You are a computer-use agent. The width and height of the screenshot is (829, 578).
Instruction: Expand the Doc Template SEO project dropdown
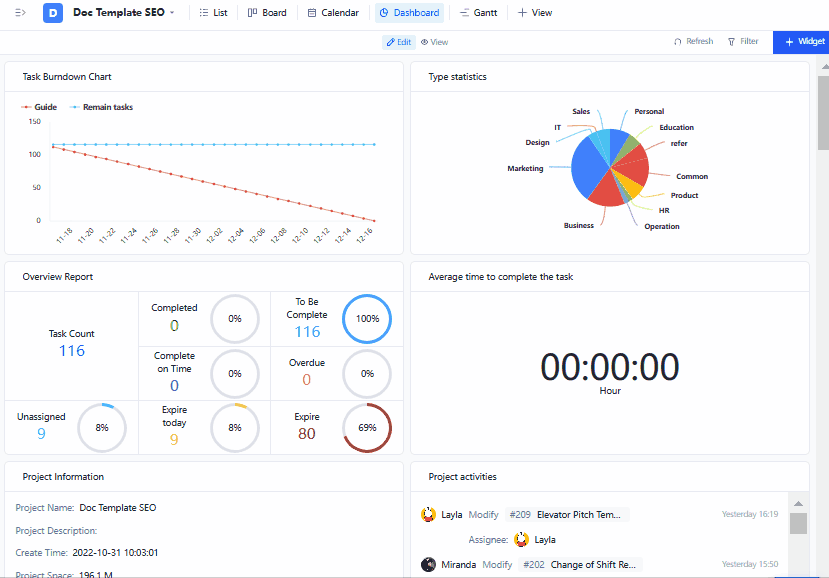pyautogui.click(x=172, y=13)
